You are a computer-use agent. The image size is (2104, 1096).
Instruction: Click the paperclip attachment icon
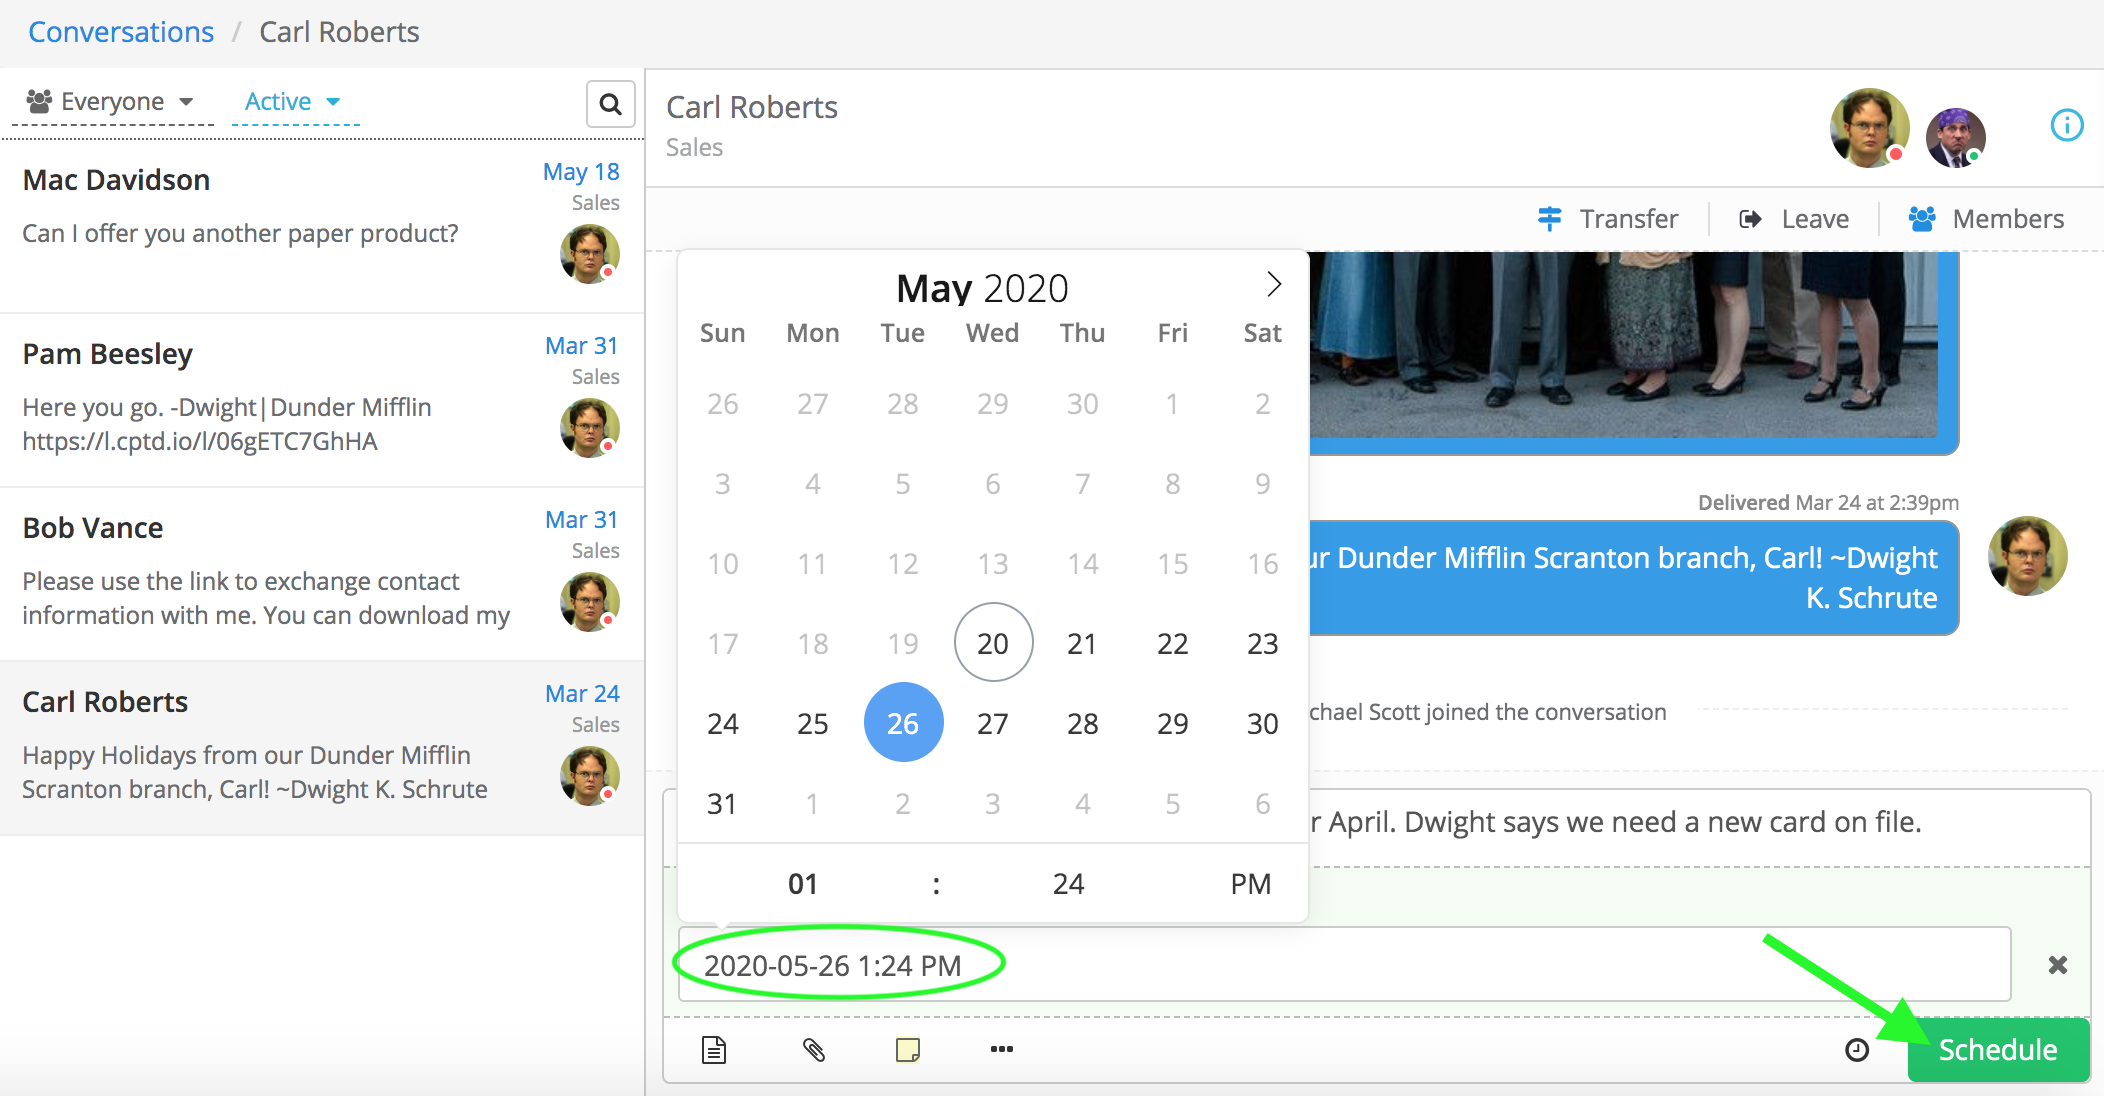click(x=814, y=1049)
